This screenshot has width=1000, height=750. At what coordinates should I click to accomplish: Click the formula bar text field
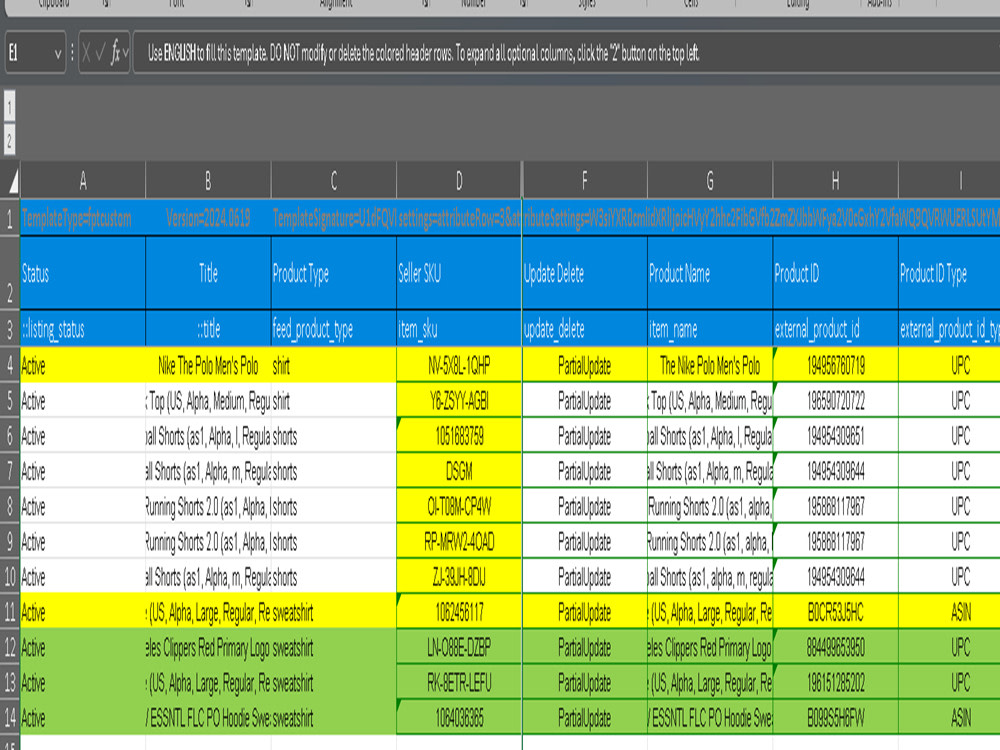(566, 52)
